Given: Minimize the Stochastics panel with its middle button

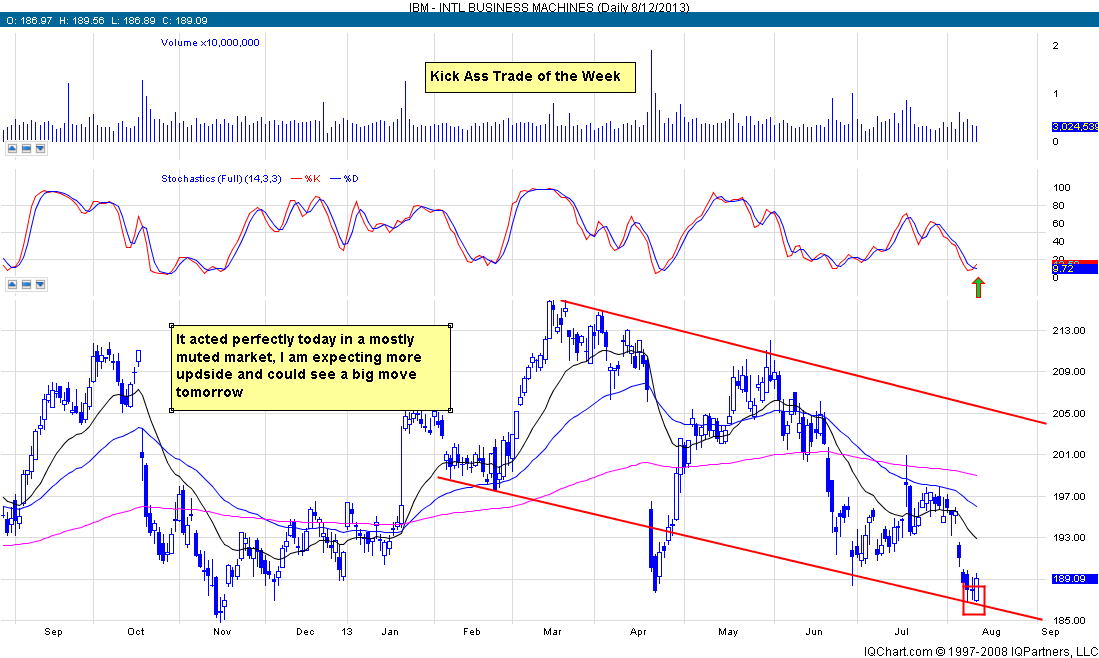Looking at the screenshot, I should [27, 284].
